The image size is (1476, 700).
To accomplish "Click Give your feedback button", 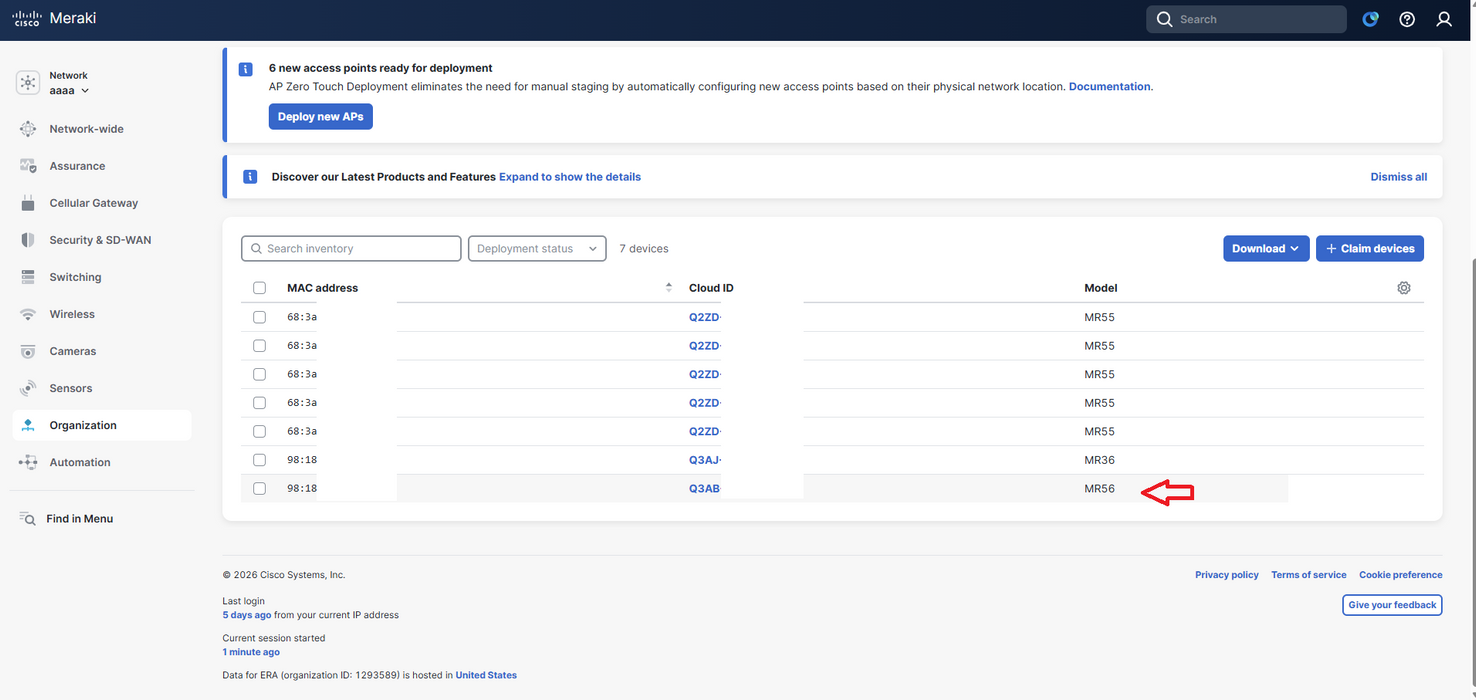I will pyautogui.click(x=1392, y=605).
